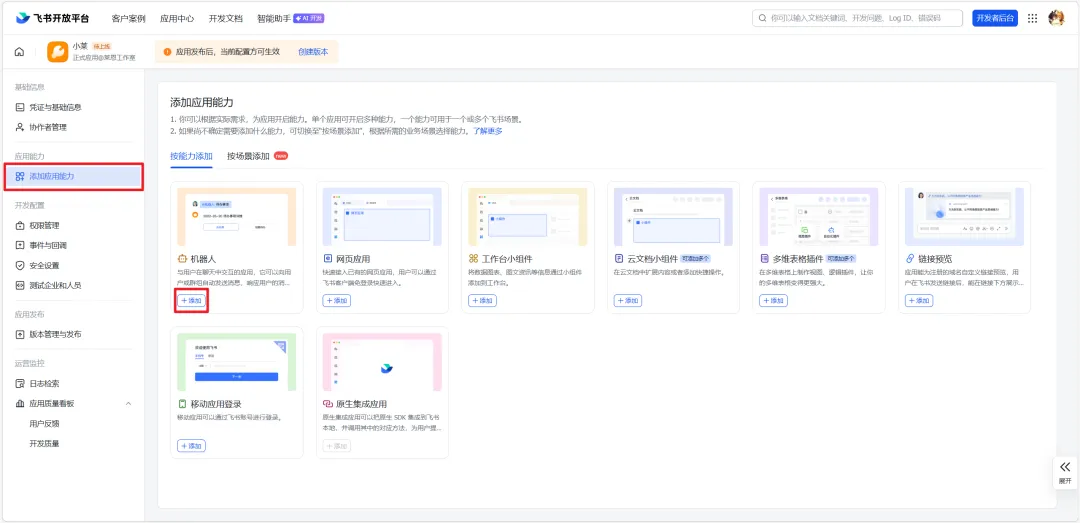Click the orange 小莱 app icon
1080x523 pixels.
pos(57,52)
